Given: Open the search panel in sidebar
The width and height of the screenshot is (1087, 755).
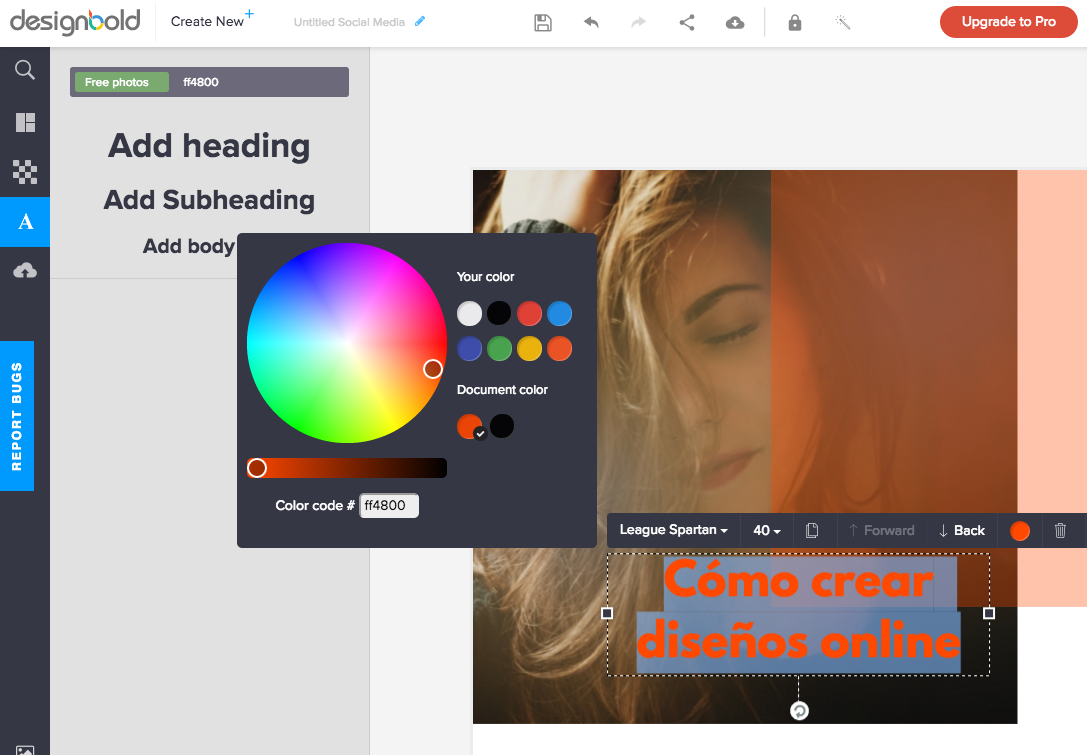Looking at the screenshot, I should tap(25, 70).
